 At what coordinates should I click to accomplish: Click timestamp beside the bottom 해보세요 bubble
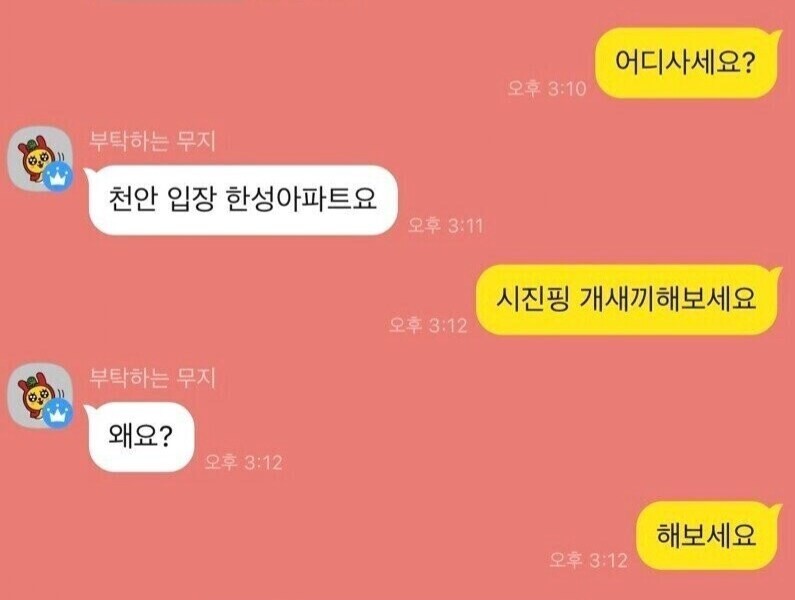click(589, 560)
